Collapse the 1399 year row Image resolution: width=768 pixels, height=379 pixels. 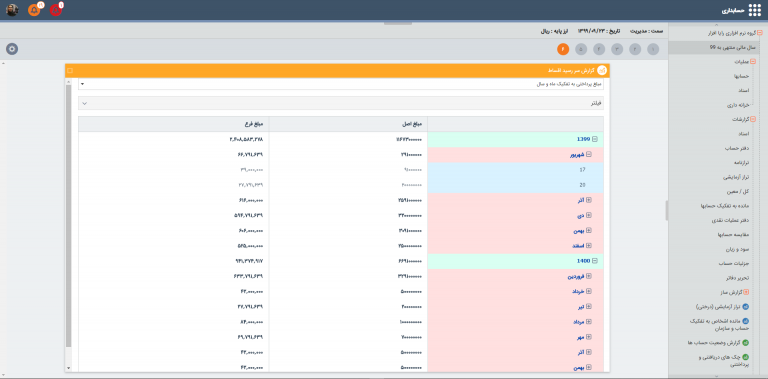point(595,139)
